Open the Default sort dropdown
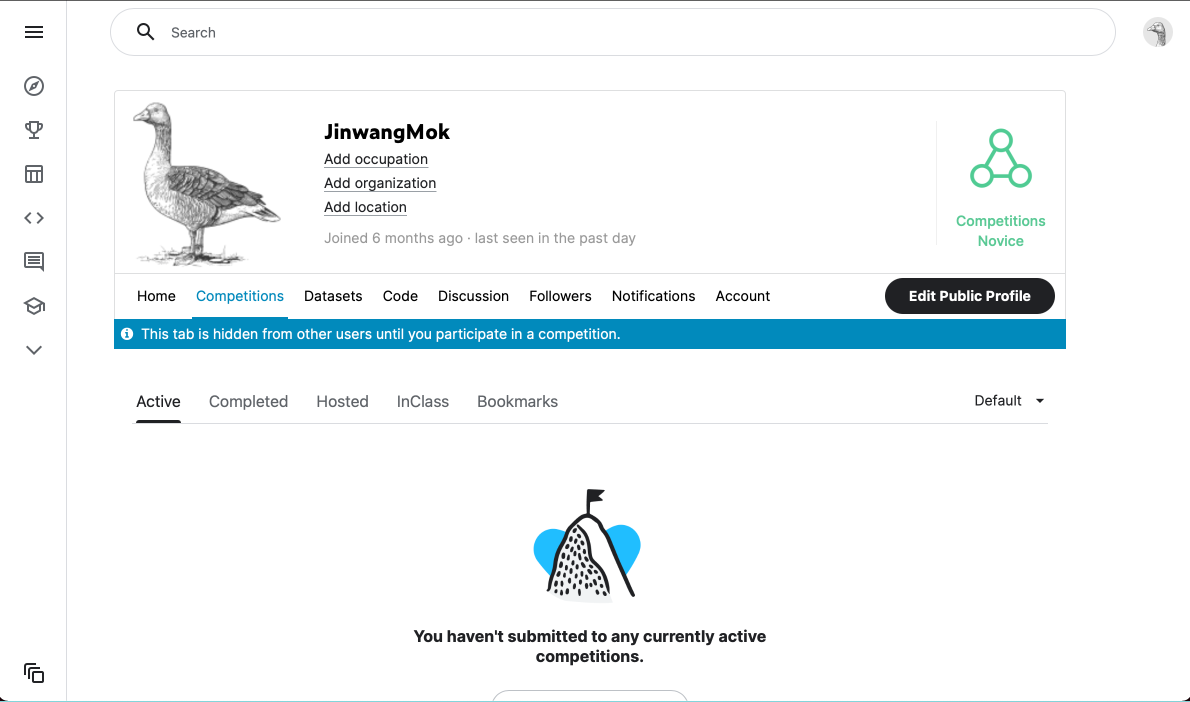This screenshot has width=1190, height=702. pos(1009,401)
